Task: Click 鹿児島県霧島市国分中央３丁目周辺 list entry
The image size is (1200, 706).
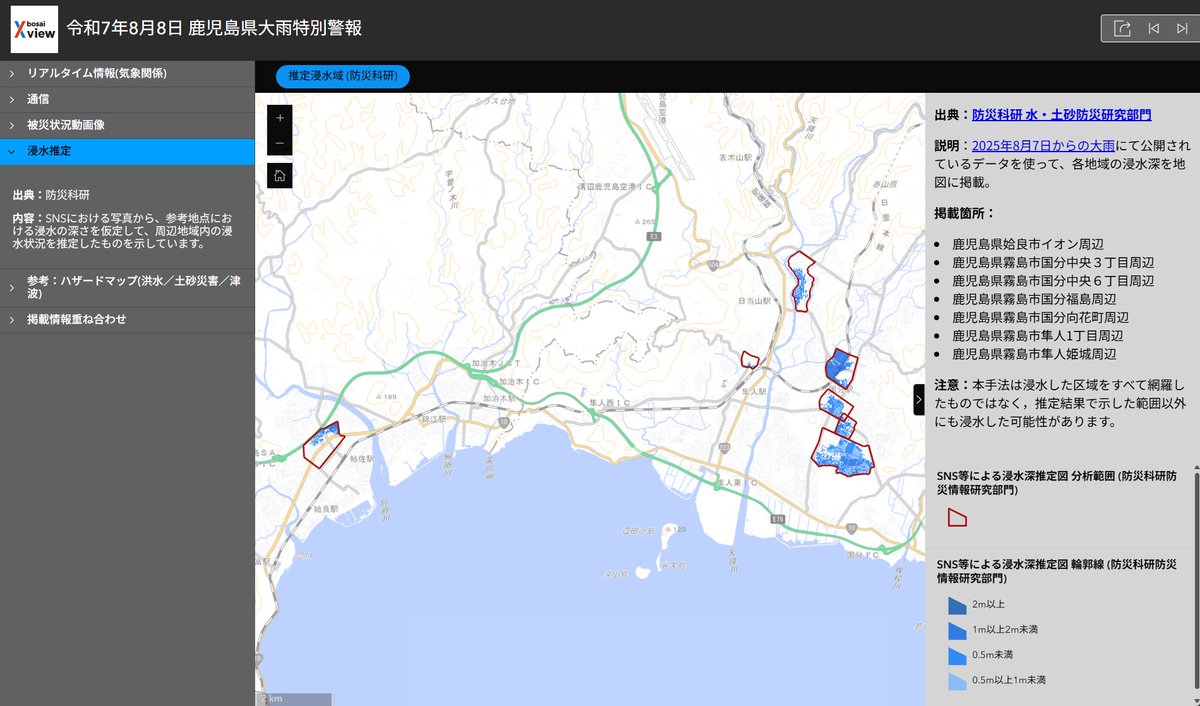Action: (1053, 262)
